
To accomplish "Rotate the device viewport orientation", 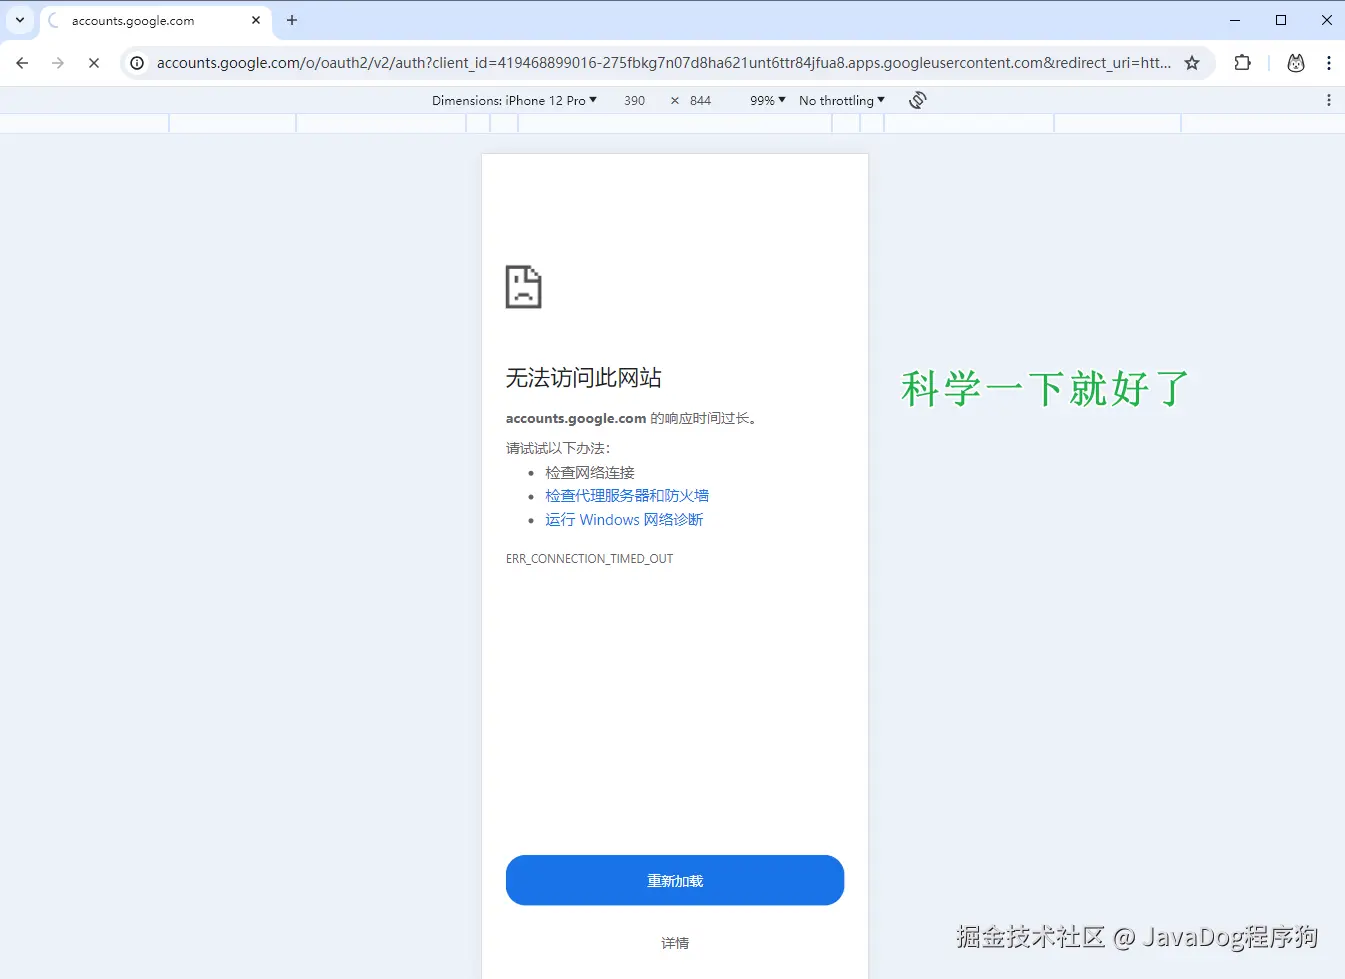I will click(918, 100).
